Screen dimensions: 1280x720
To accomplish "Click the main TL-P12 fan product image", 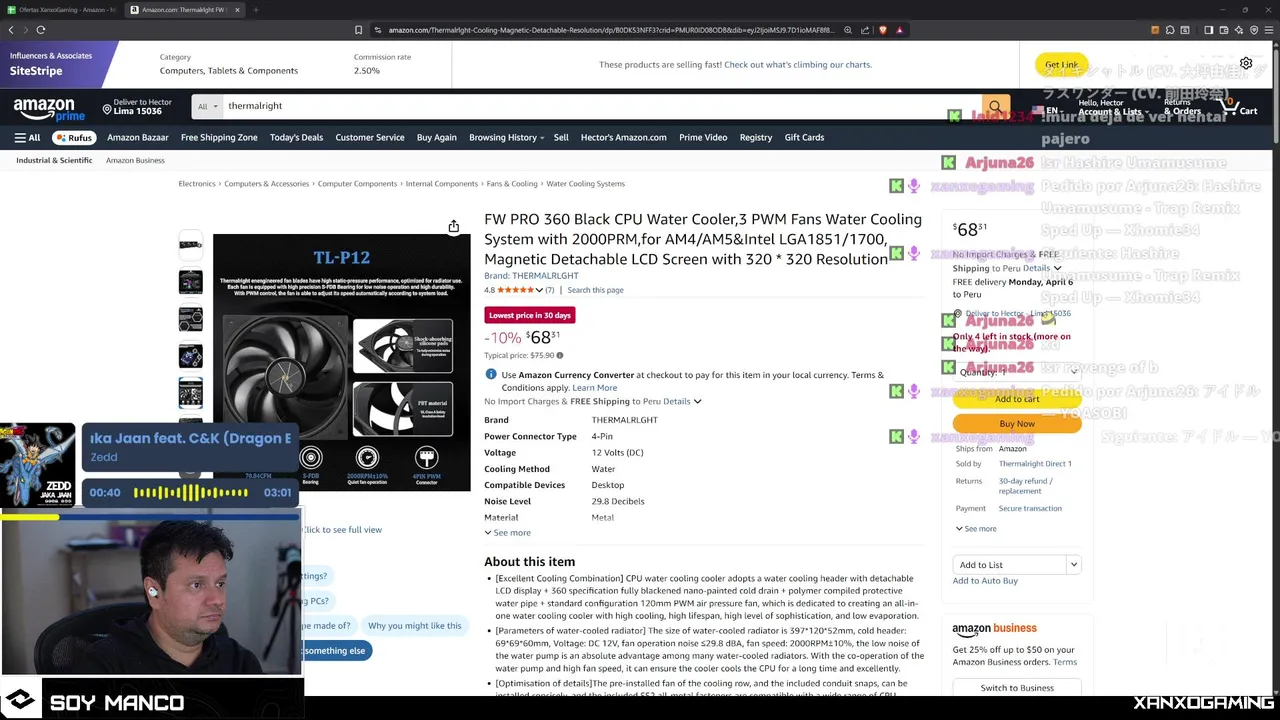I will 341,362.
